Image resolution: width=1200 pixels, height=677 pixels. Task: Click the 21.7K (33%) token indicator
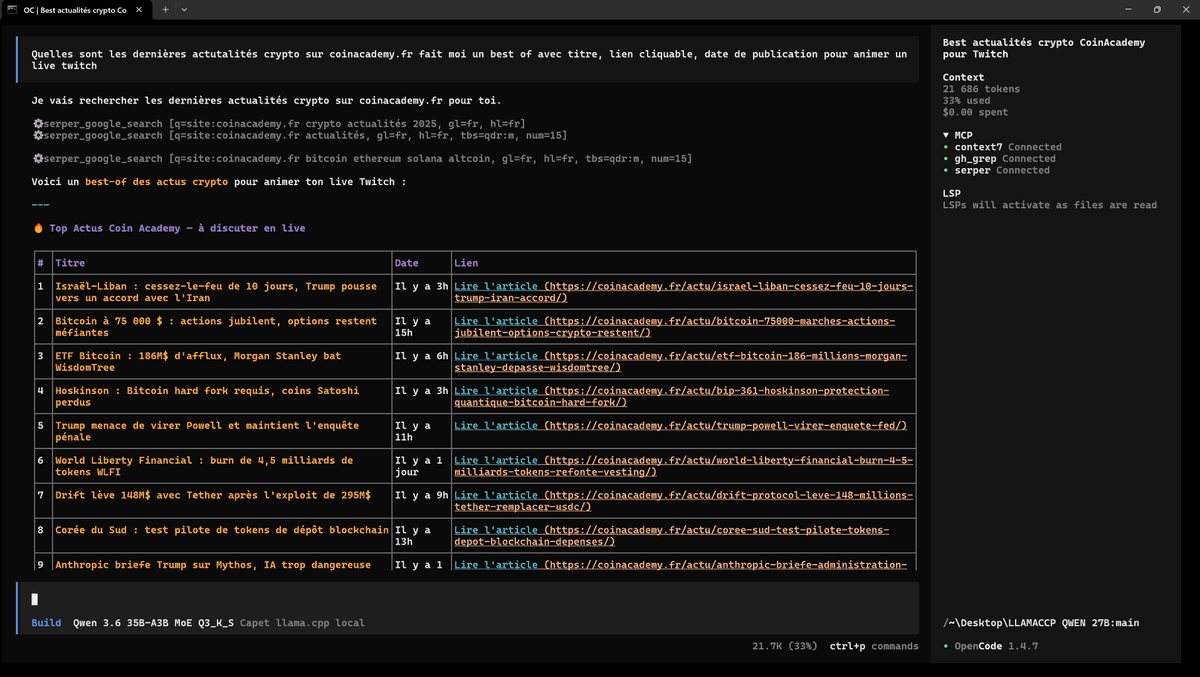pos(786,646)
